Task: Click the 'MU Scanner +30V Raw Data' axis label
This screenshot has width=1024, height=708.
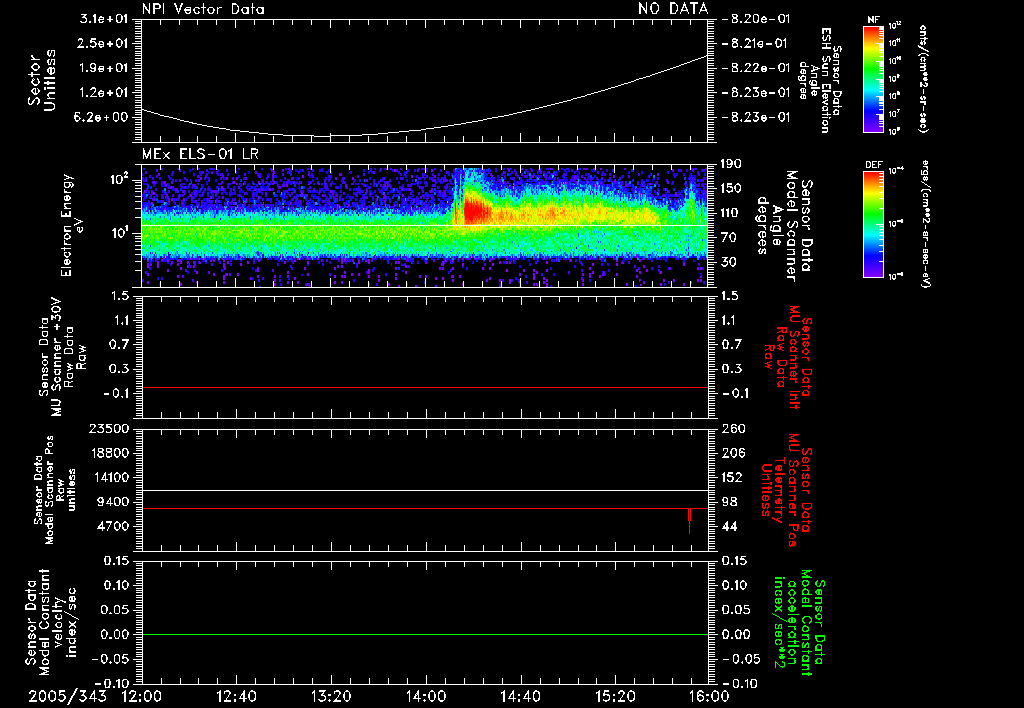Action: point(63,357)
